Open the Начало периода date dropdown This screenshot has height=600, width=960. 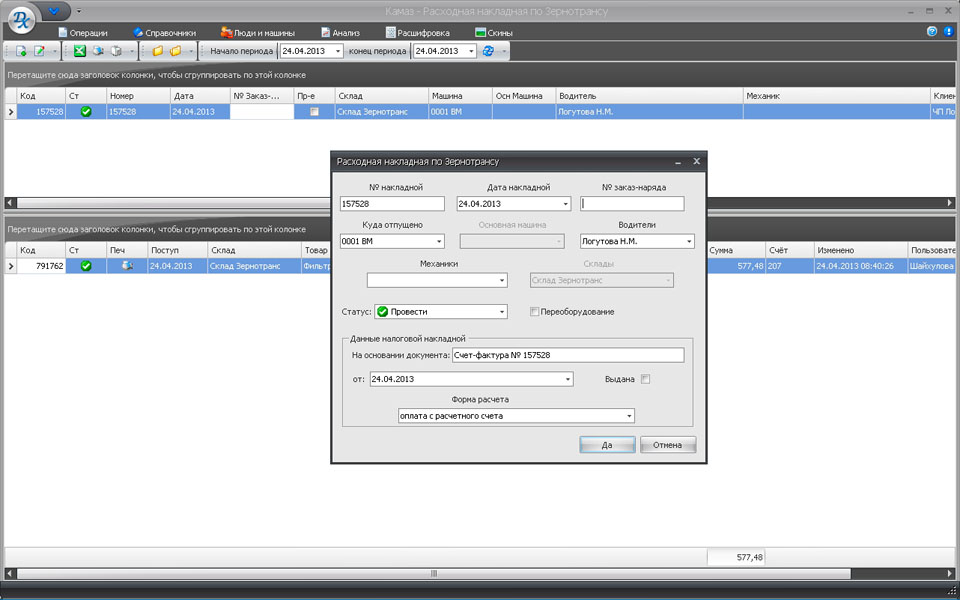tap(338, 52)
